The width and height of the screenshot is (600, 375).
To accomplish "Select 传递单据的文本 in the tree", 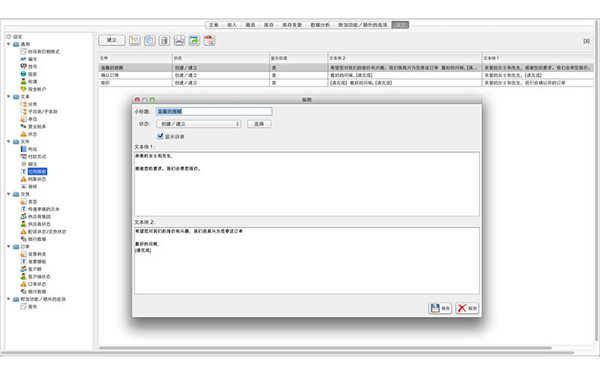I will pyautogui.click(x=44, y=209).
